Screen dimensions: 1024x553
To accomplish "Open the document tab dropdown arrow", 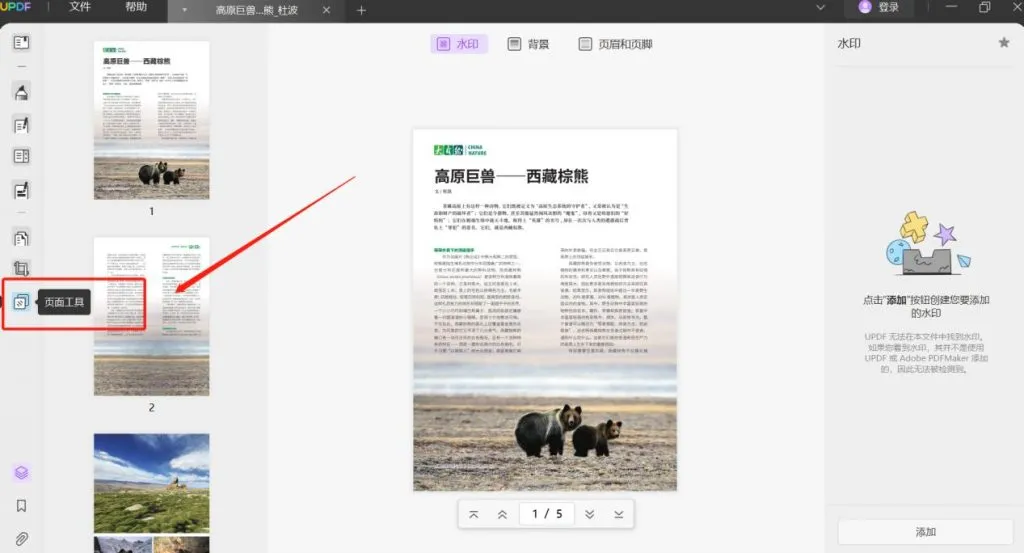I will tap(185, 10).
